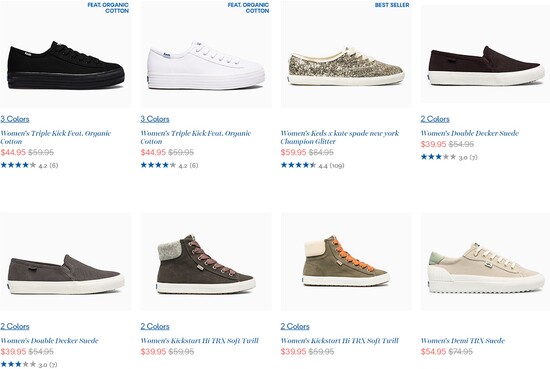This screenshot has width=550, height=369.
Task: Show 2 Colors under gray Double Decker Suede
Action: pos(15,326)
